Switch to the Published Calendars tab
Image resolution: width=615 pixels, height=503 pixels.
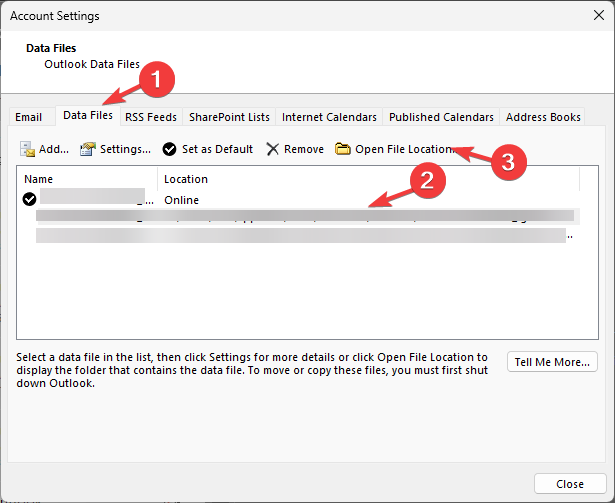[441, 117]
